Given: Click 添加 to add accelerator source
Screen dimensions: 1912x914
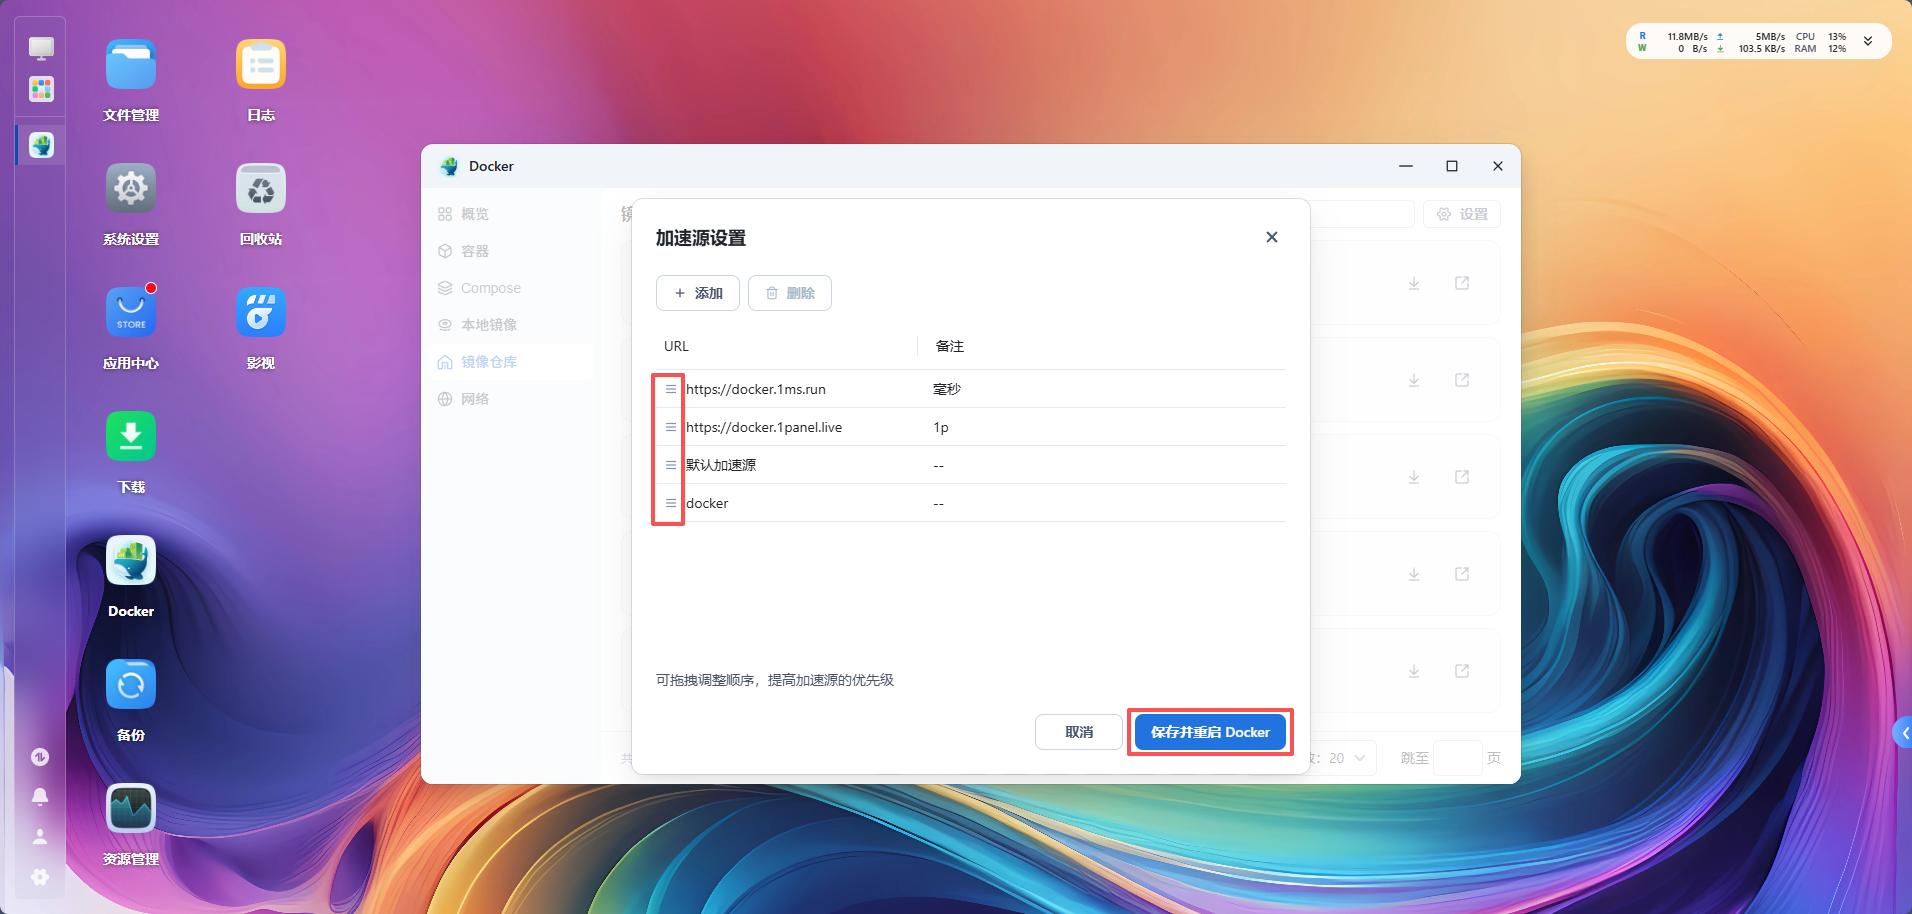Looking at the screenshot, I should coord(698,293).
